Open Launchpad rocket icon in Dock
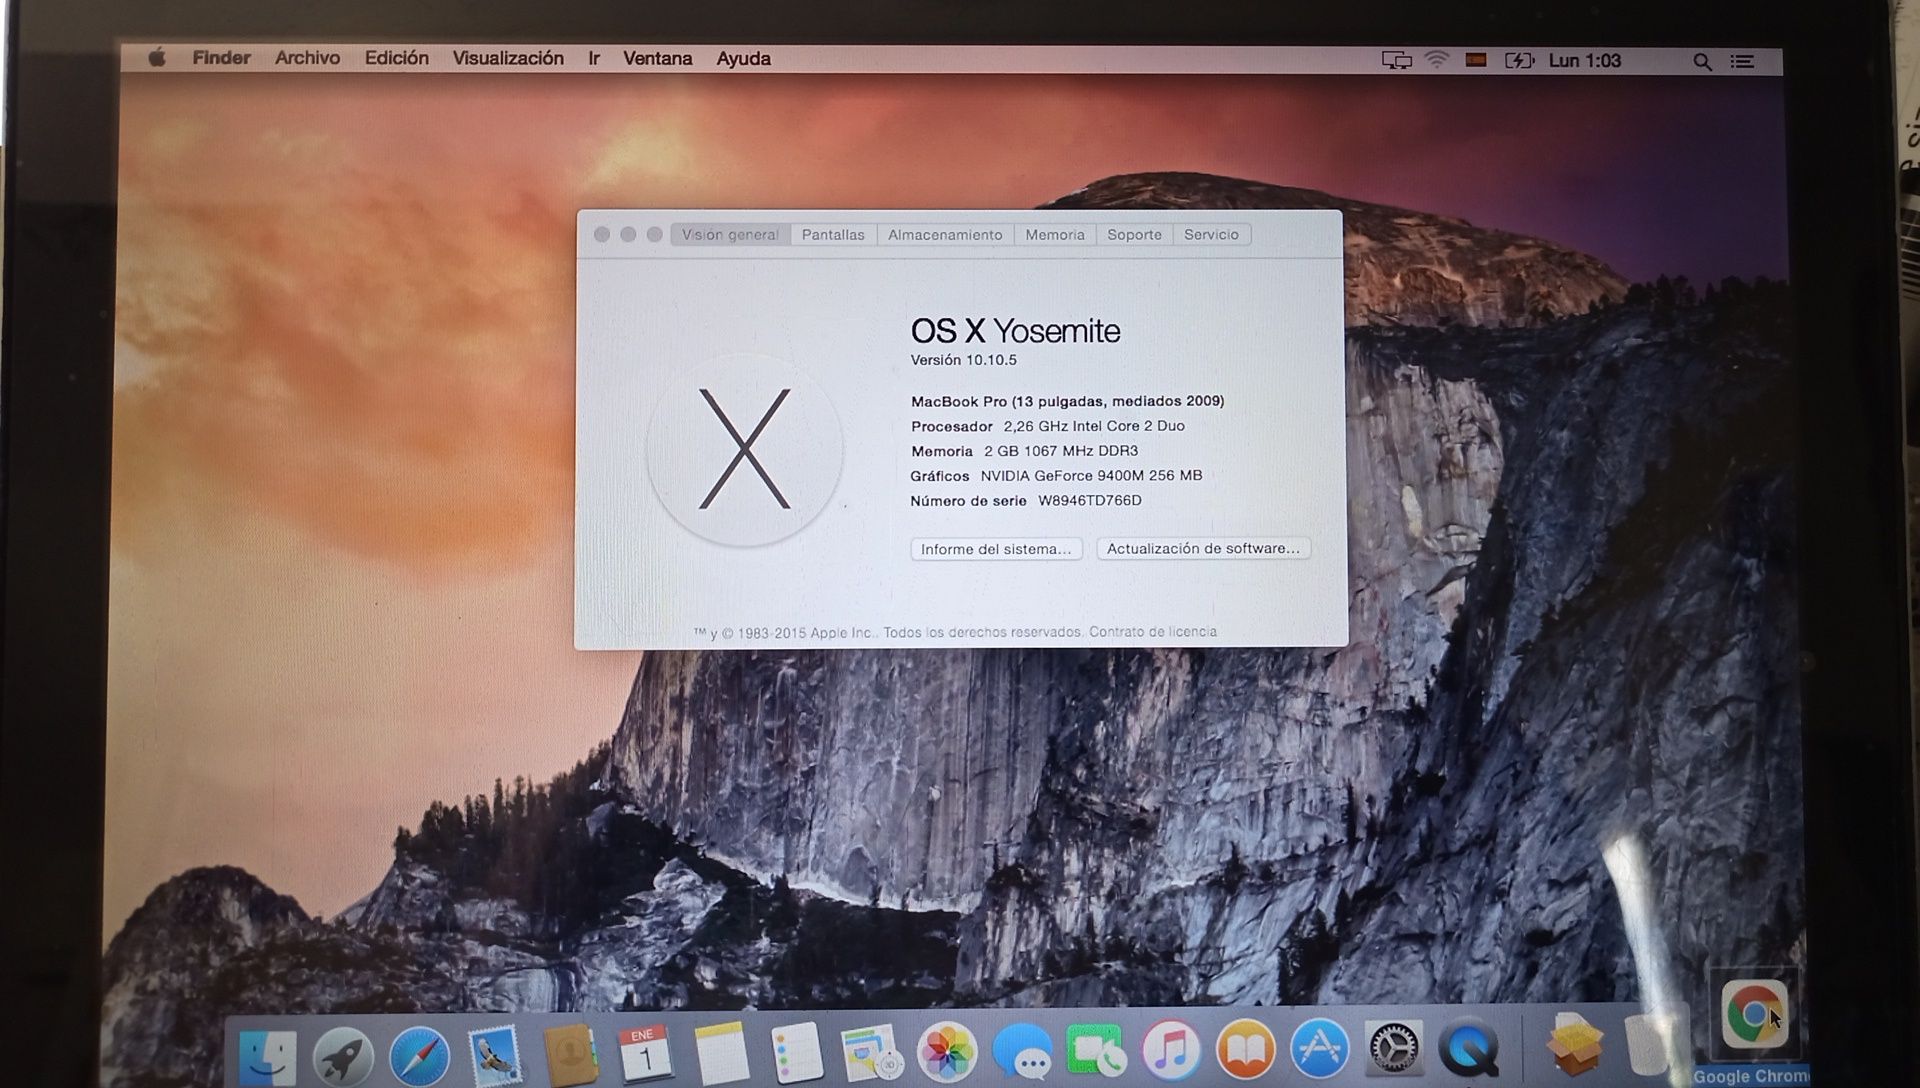 (343, 1056)
